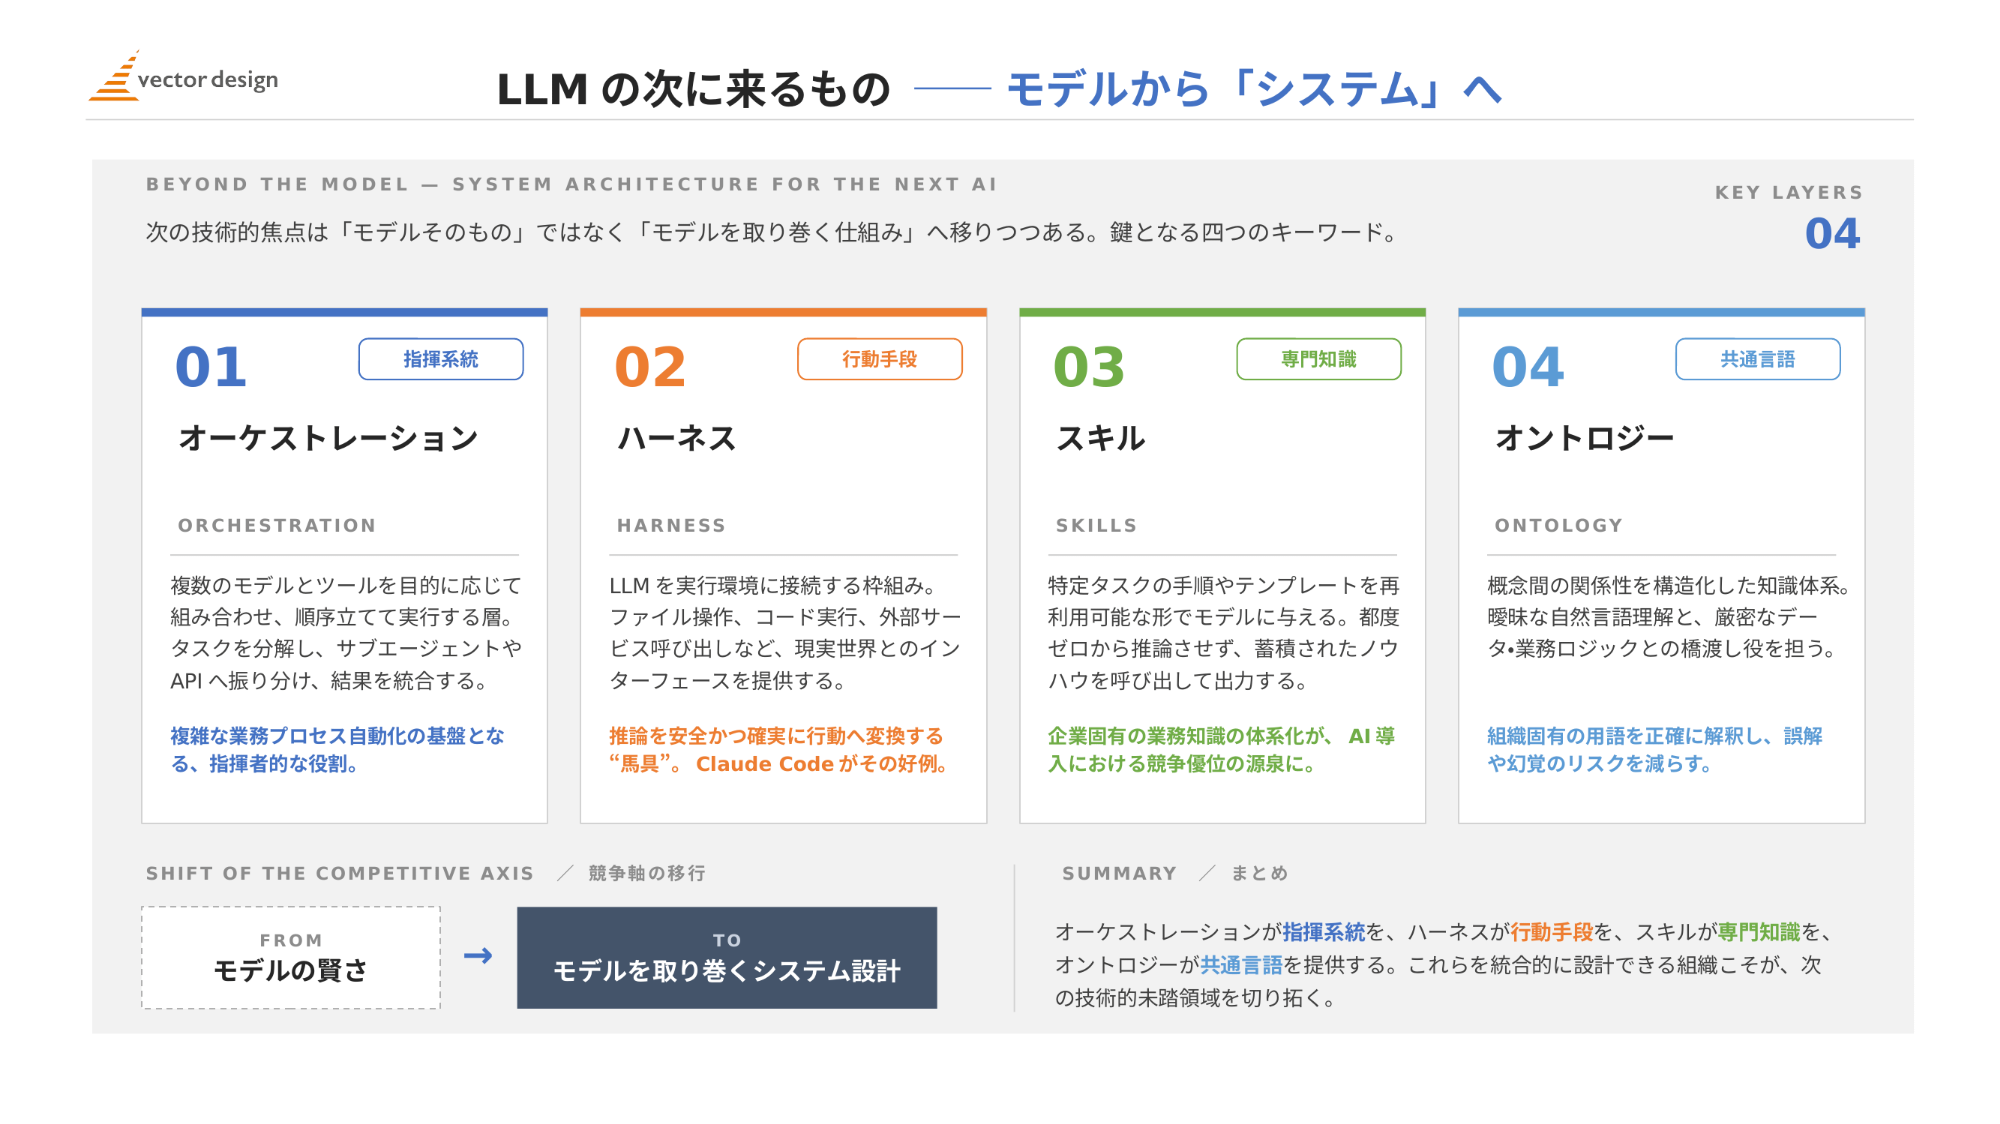Click the ハーネス card title

coord(677,438)
